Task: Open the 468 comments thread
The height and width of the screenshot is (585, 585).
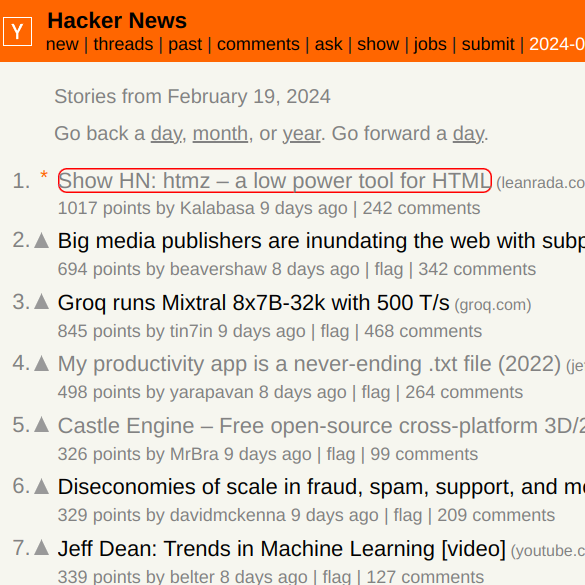Action: click(x=423, y=331)
